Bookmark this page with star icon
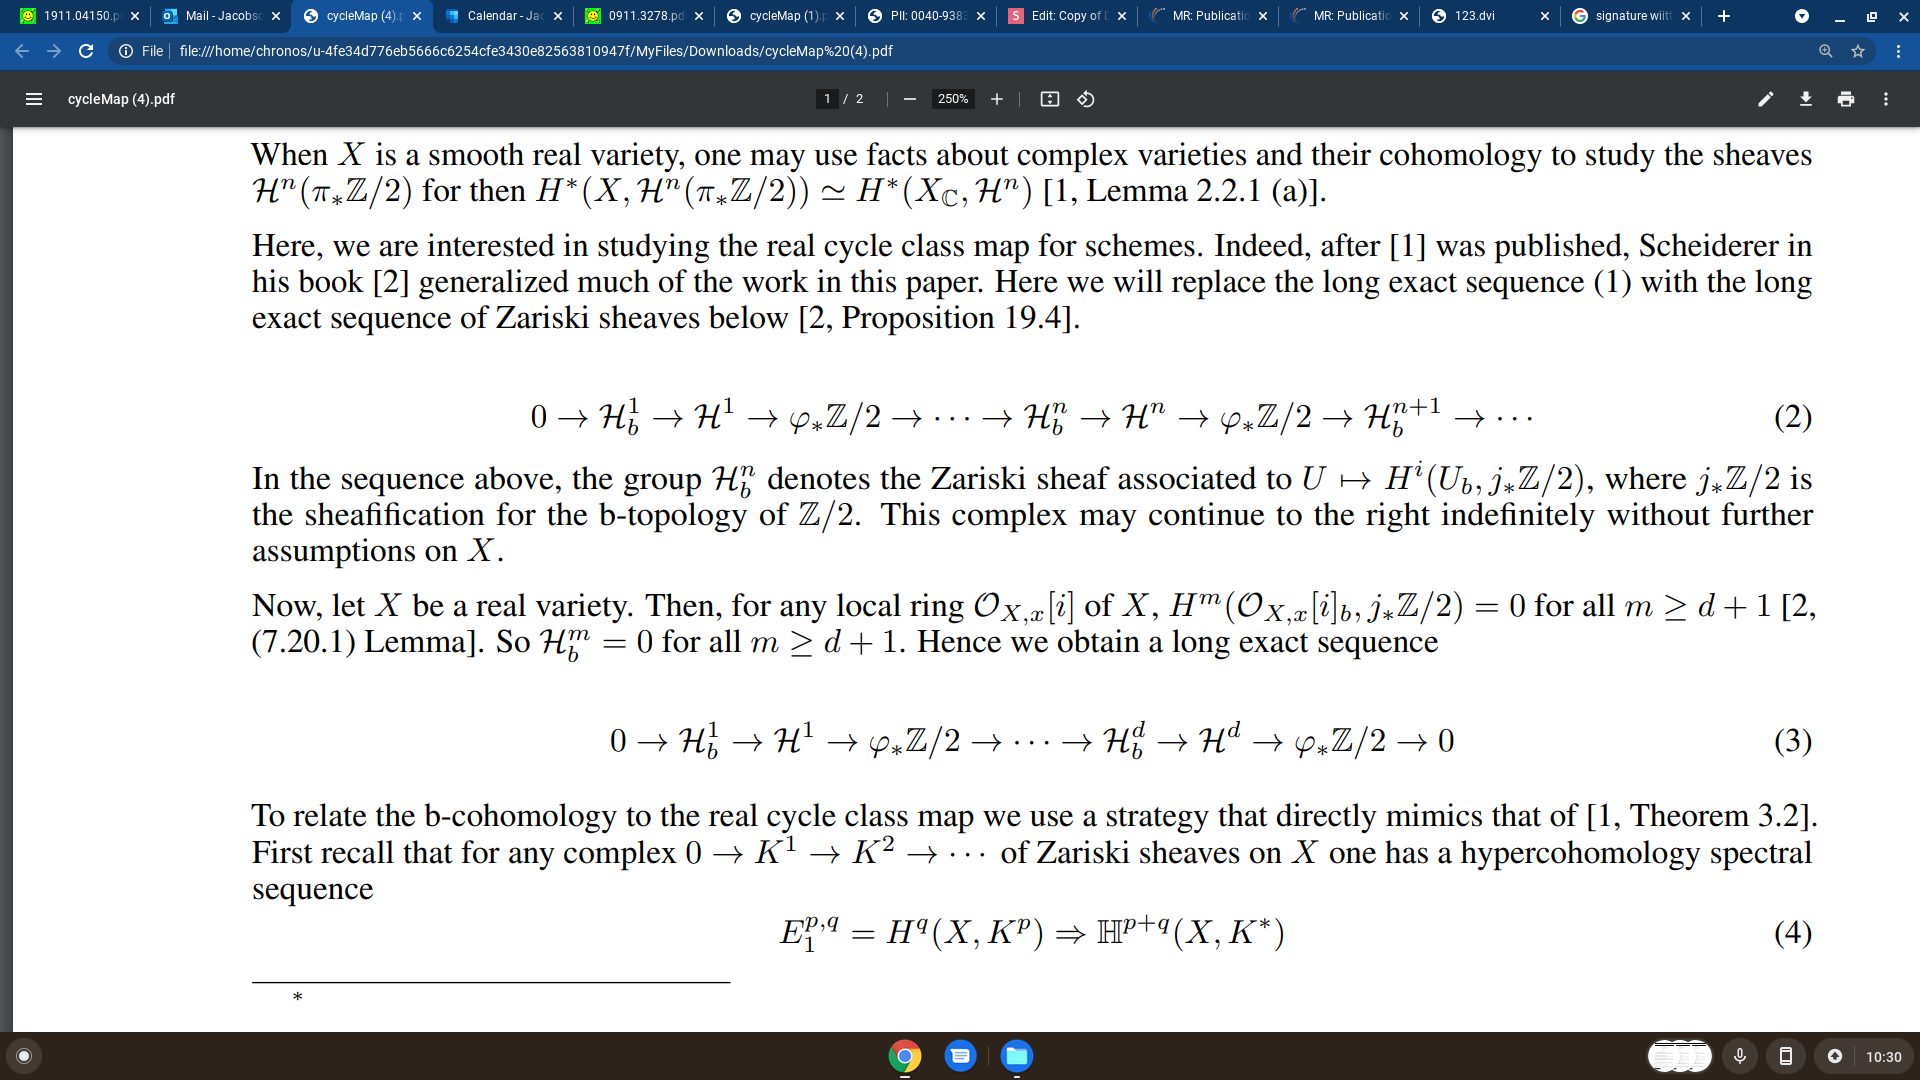The image size is (1920, 1080). (x=1857, y=51)
